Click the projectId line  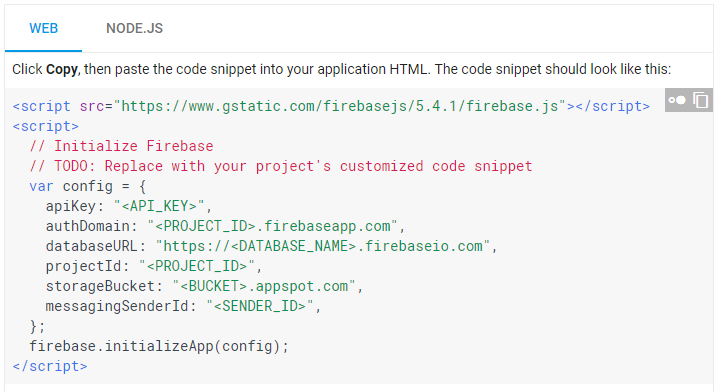tap(154, 266)
